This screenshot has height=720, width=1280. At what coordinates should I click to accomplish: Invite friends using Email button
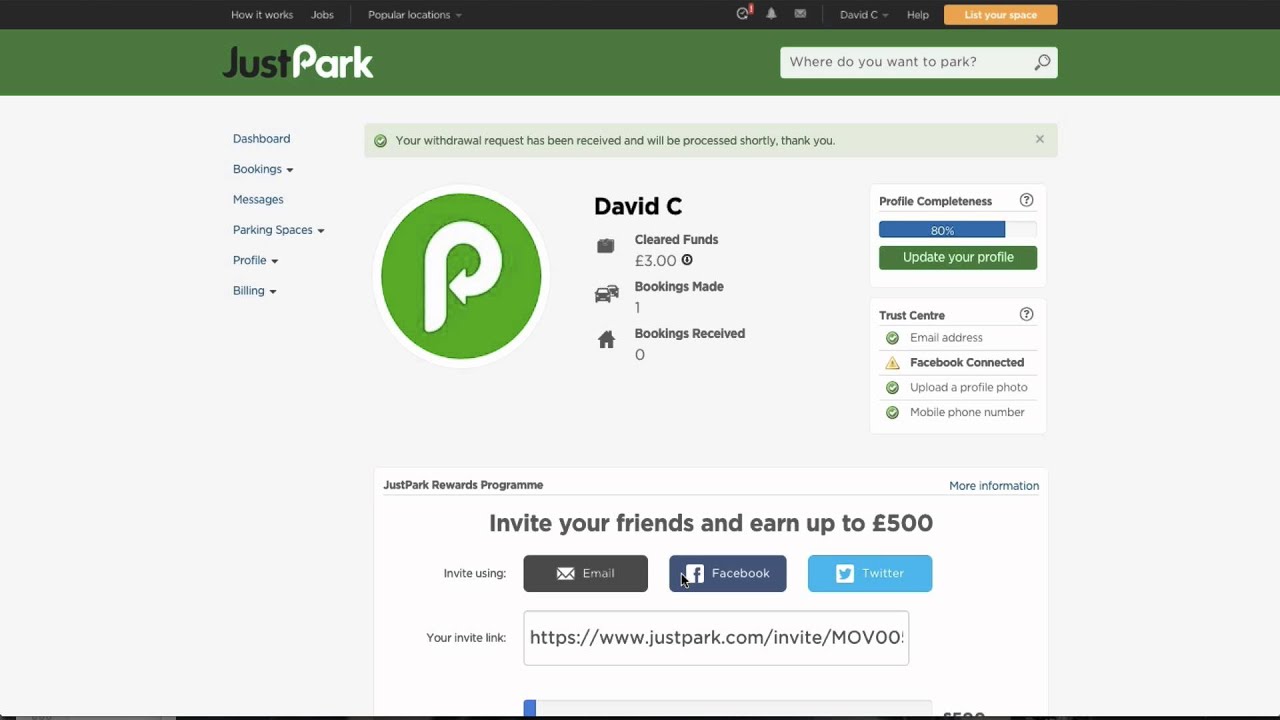pyautogui.click(x=586, y=574)
